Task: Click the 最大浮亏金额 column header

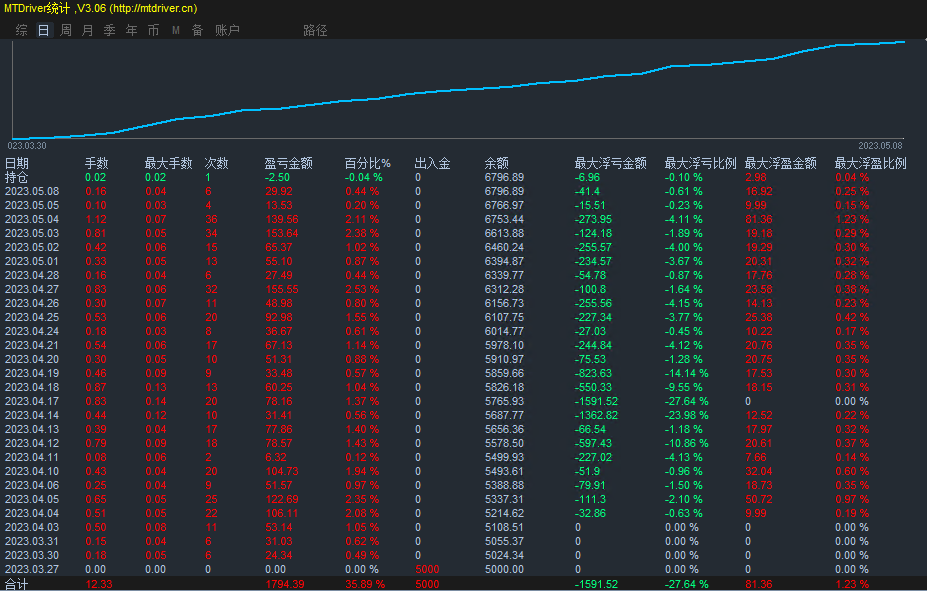Action: pos(611,163)
